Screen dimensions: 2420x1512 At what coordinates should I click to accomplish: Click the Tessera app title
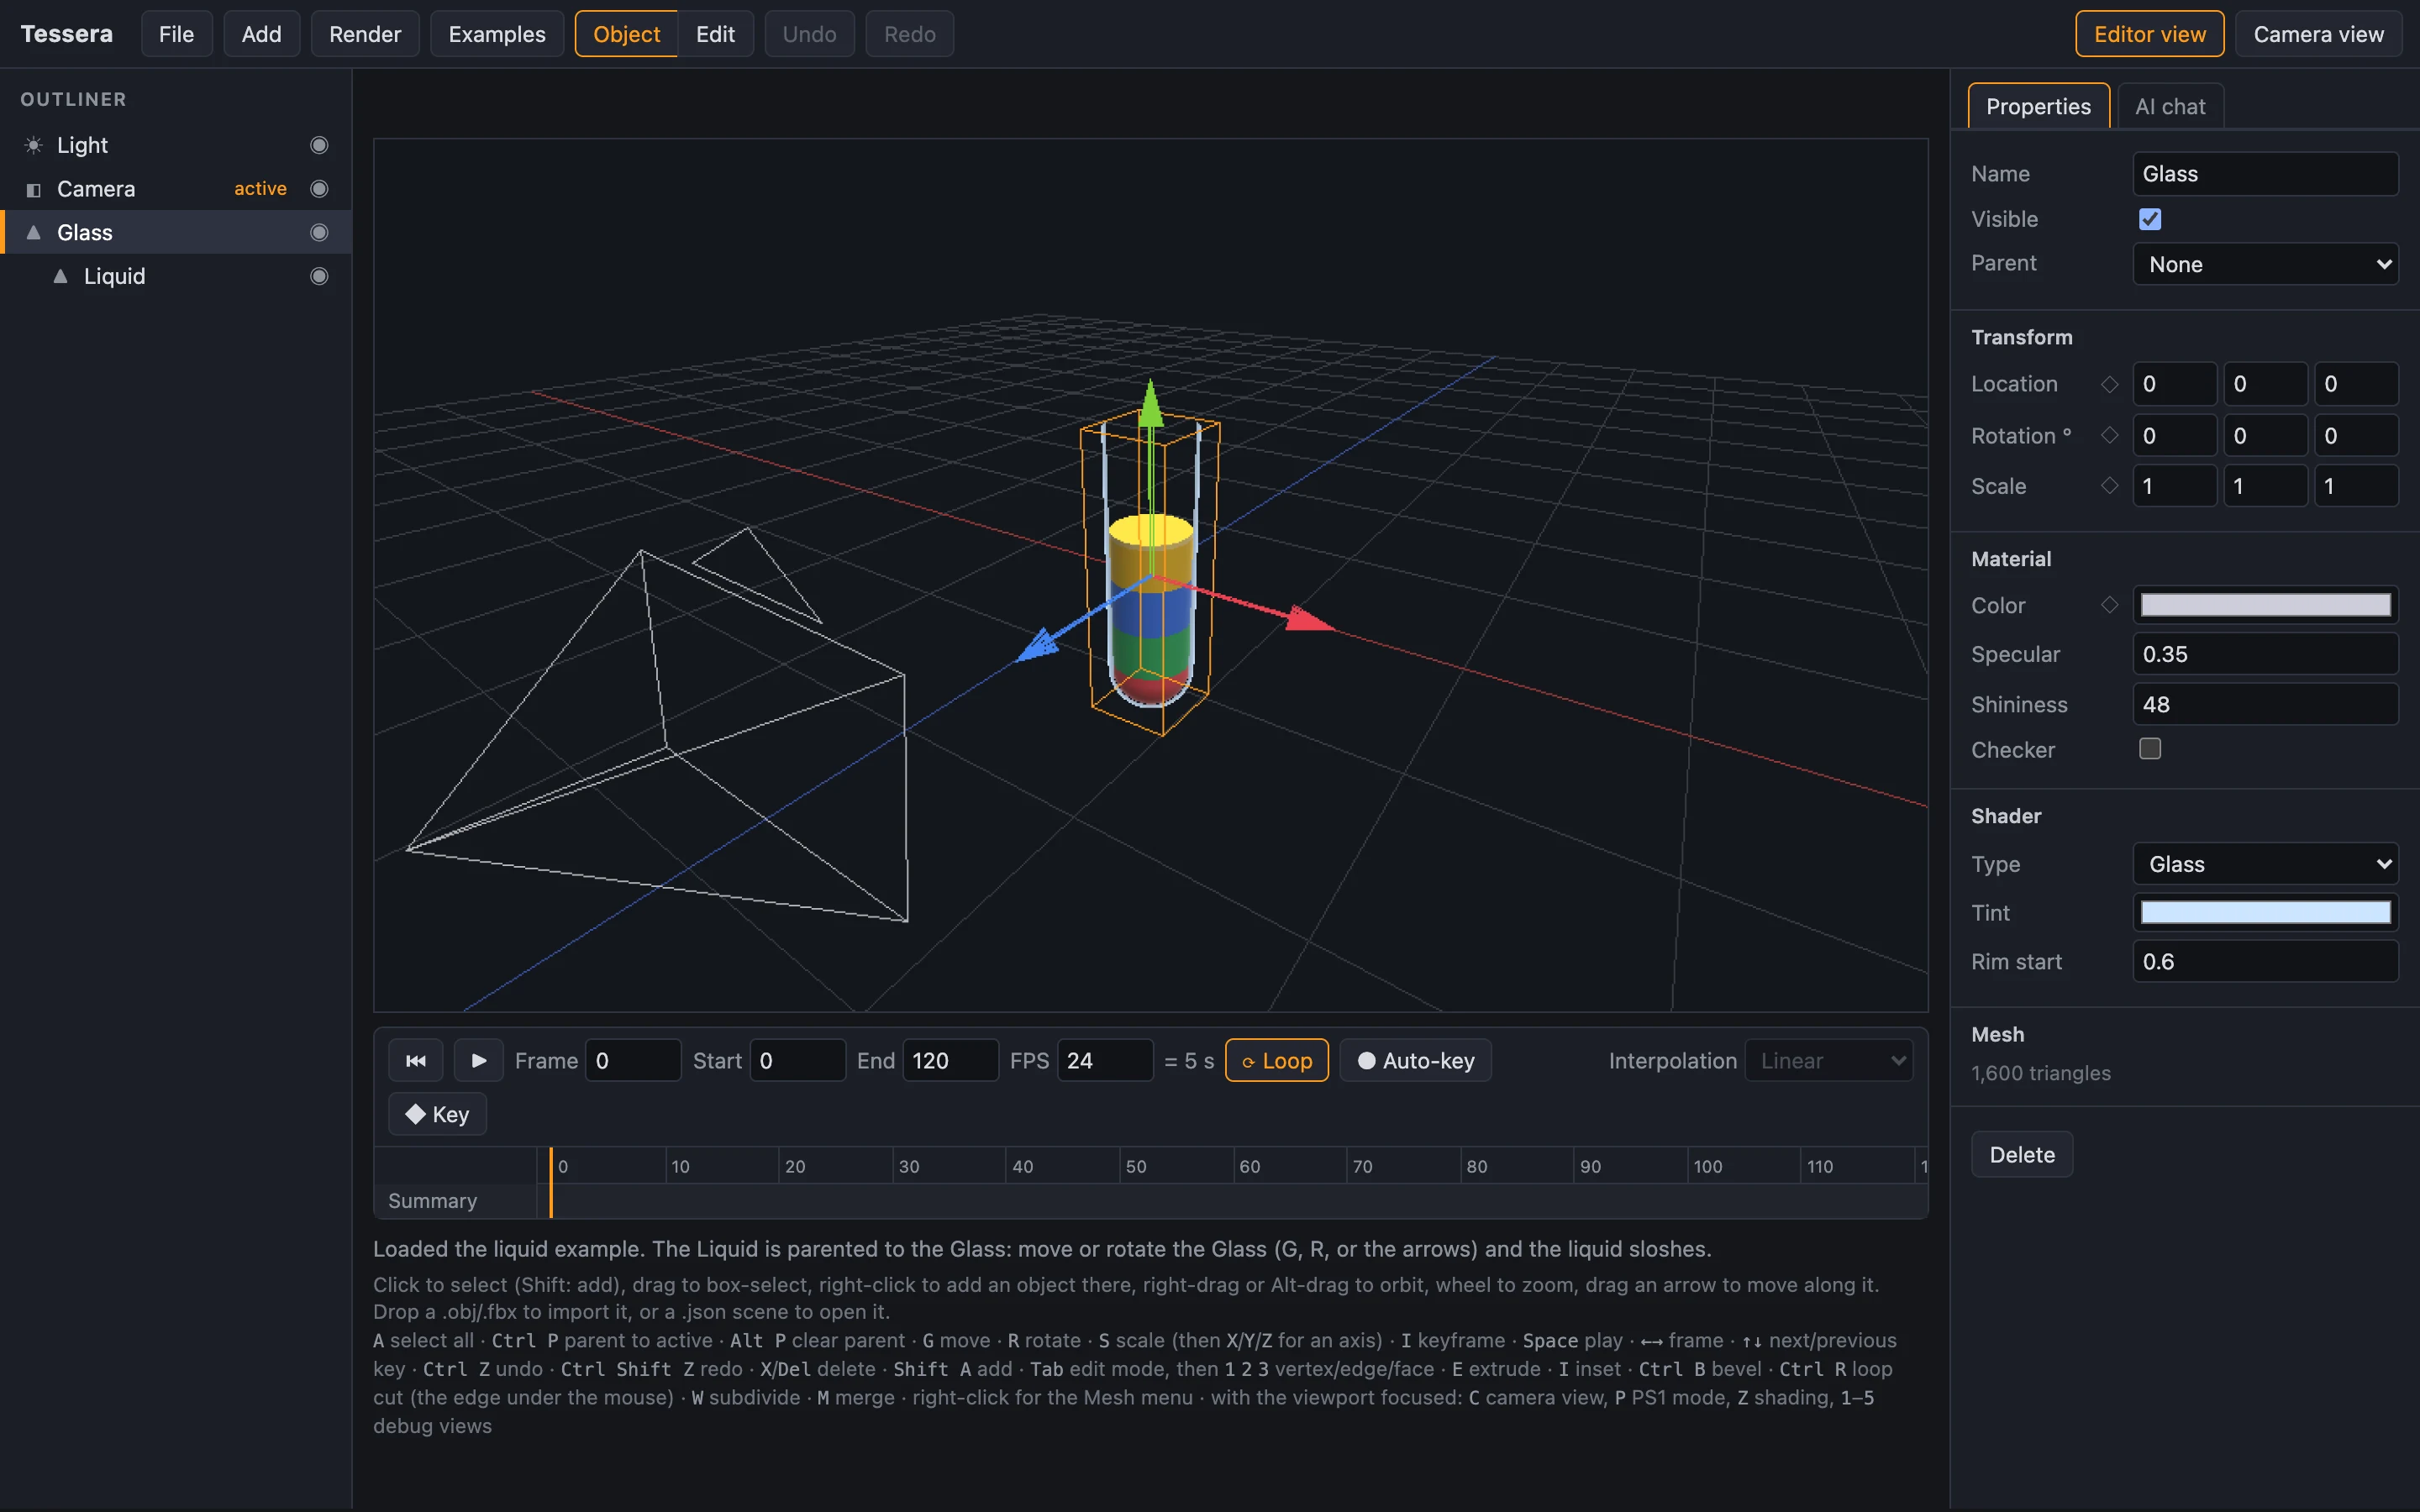(x=66, y=34)
